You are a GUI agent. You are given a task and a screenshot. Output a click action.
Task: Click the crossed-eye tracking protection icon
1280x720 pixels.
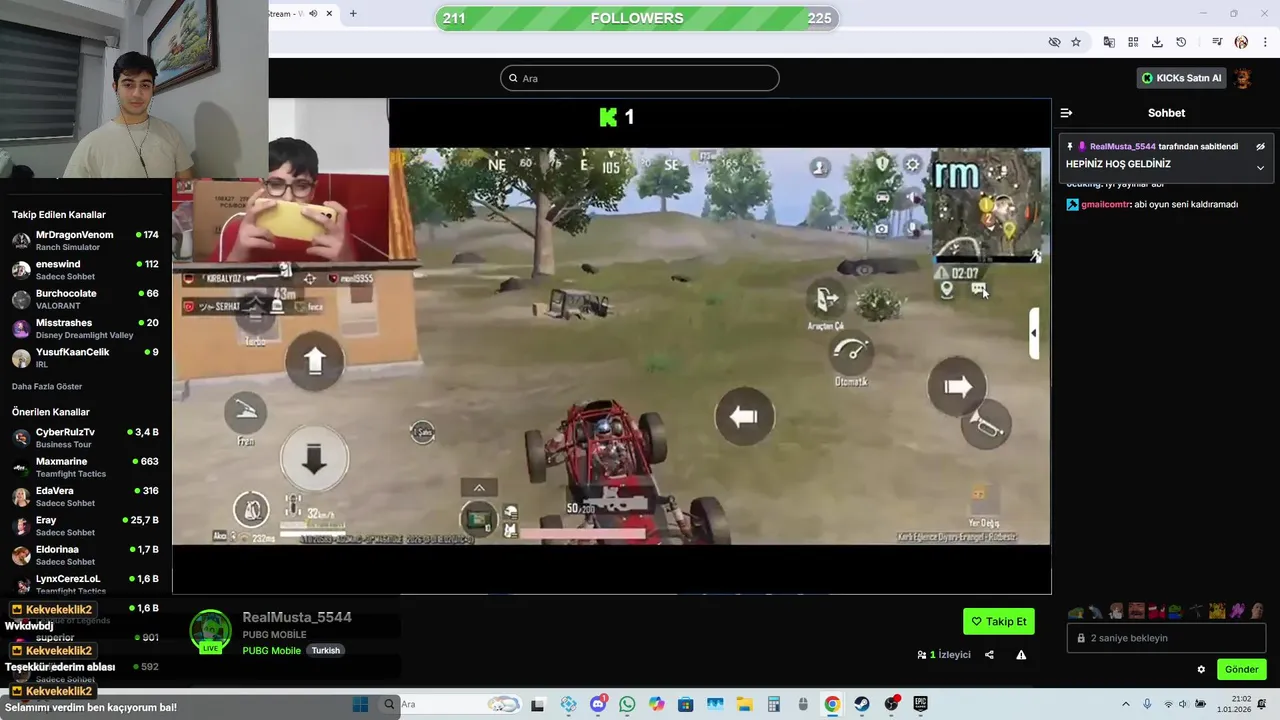(x=1054, y=42)
